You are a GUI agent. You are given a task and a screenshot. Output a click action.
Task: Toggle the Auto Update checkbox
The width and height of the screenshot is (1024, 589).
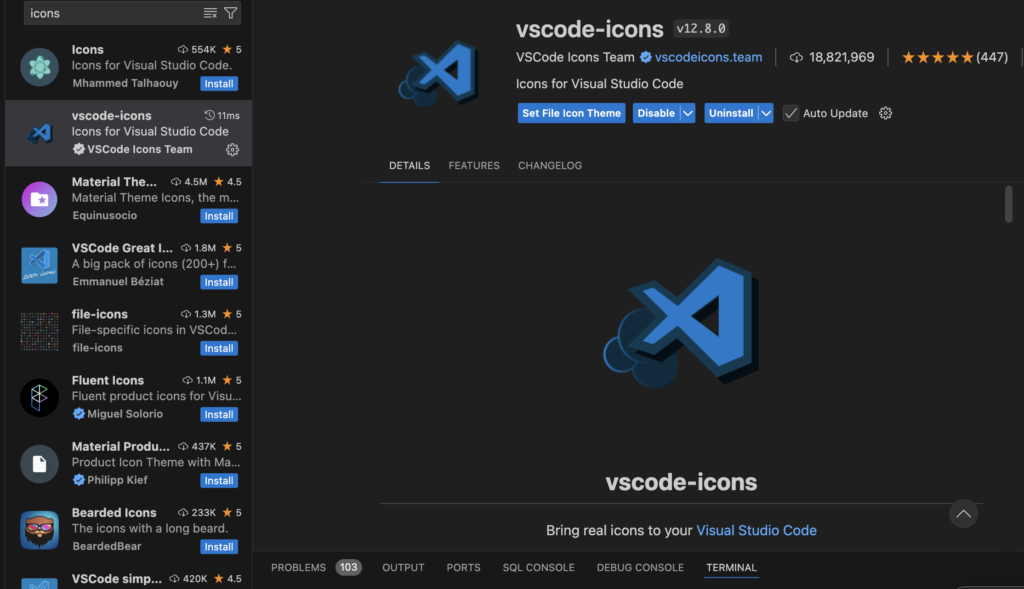pyautogui.click(x=791, y=113)
